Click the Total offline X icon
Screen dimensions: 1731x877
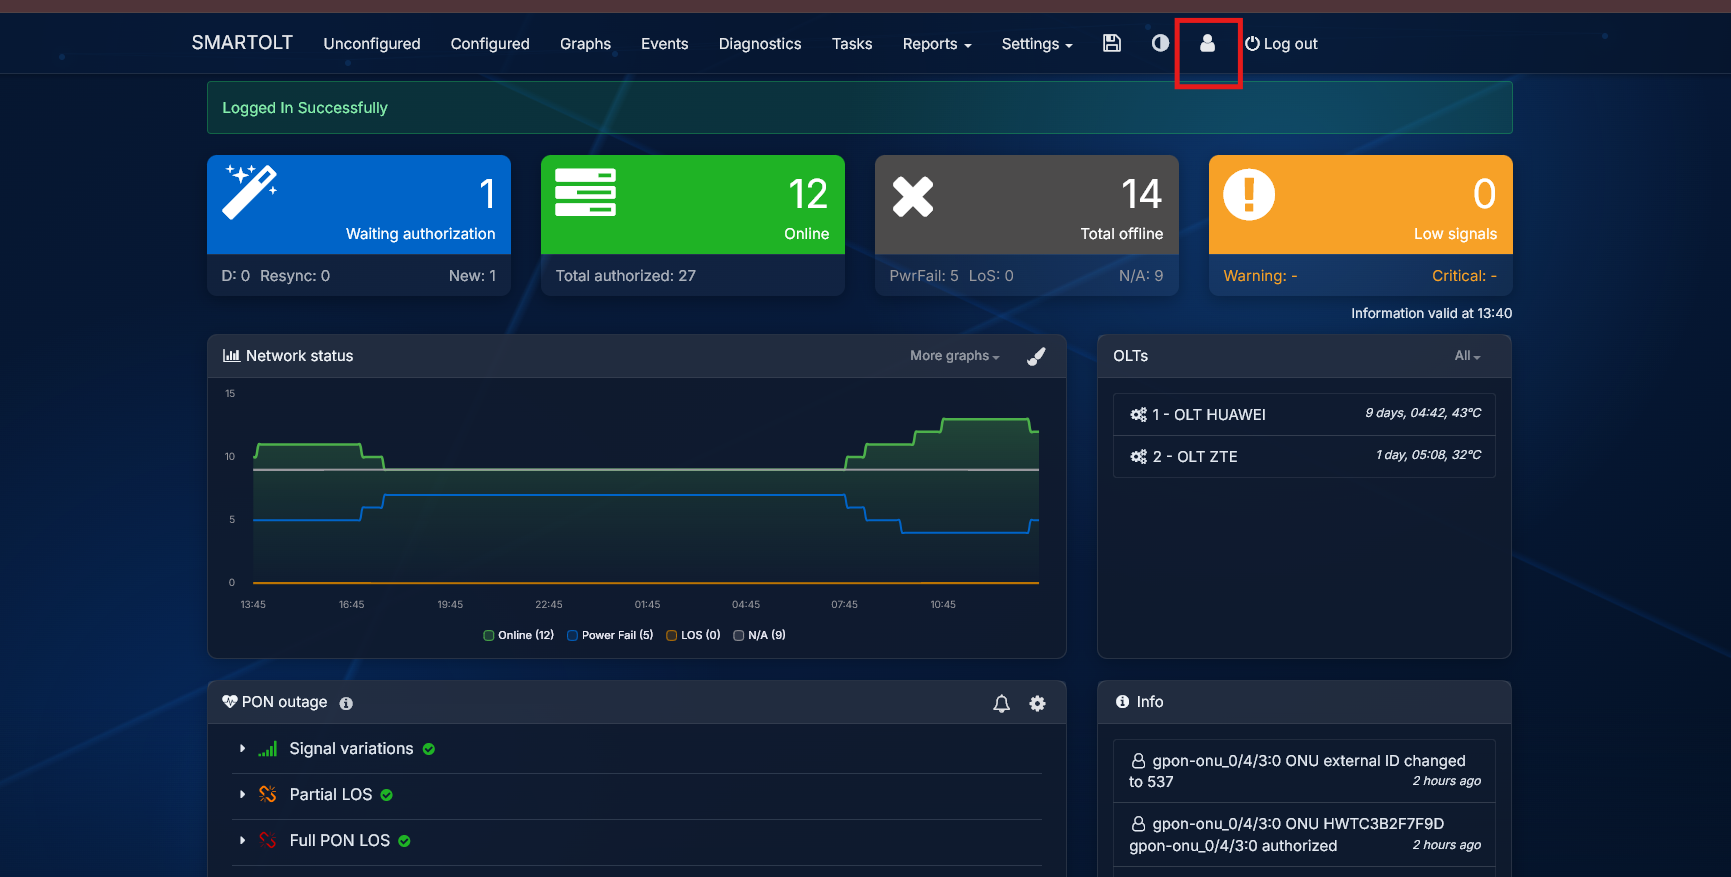click(x=913, y=196)
